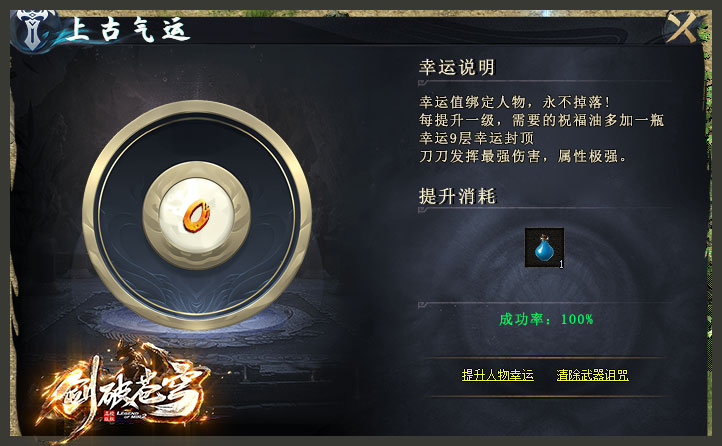Click the sword emblem beside the 上古气运 title
Viewport: 722px width, 446px height.
32,31
